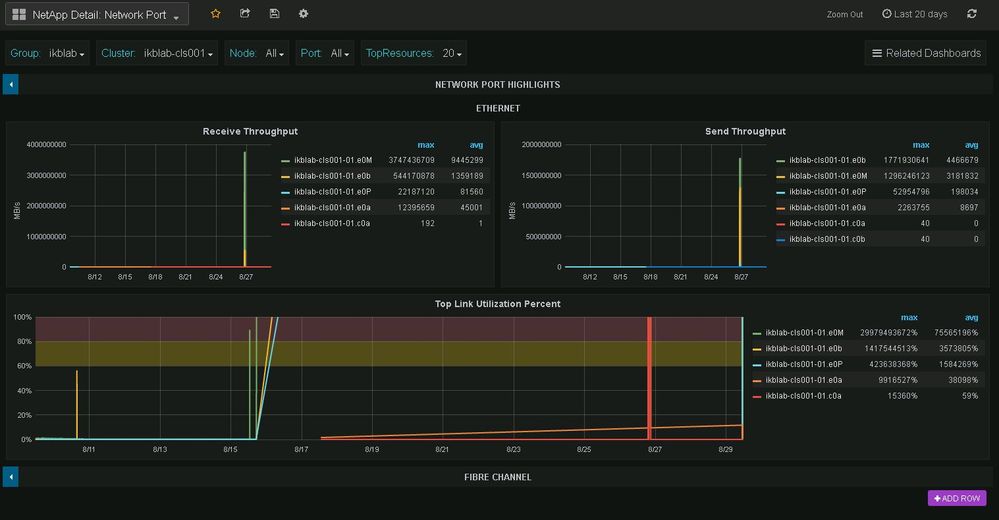Open the dashboard list grid icon
The image size is (999, 520).
18,15
